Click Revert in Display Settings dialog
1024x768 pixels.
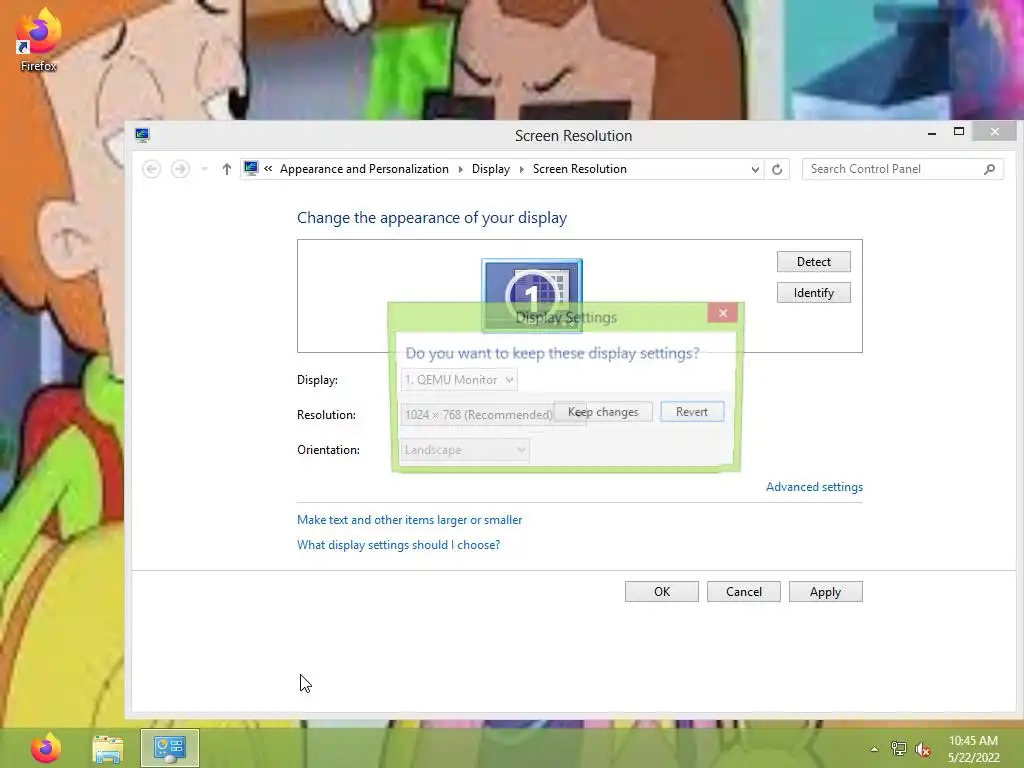[x=692, y=412]
